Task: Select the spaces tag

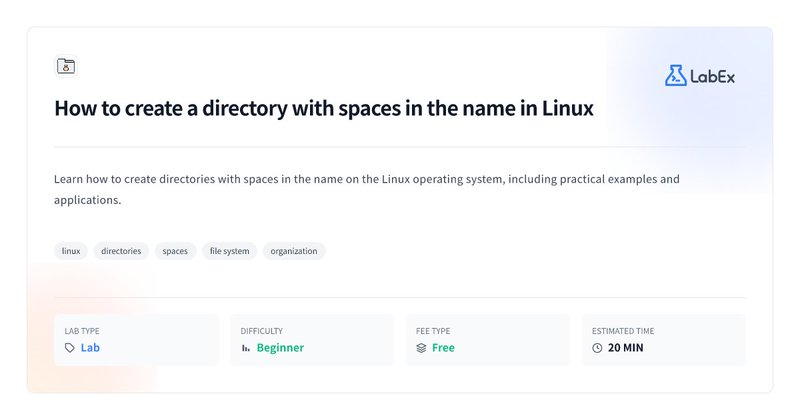Action: coord(175,251)
